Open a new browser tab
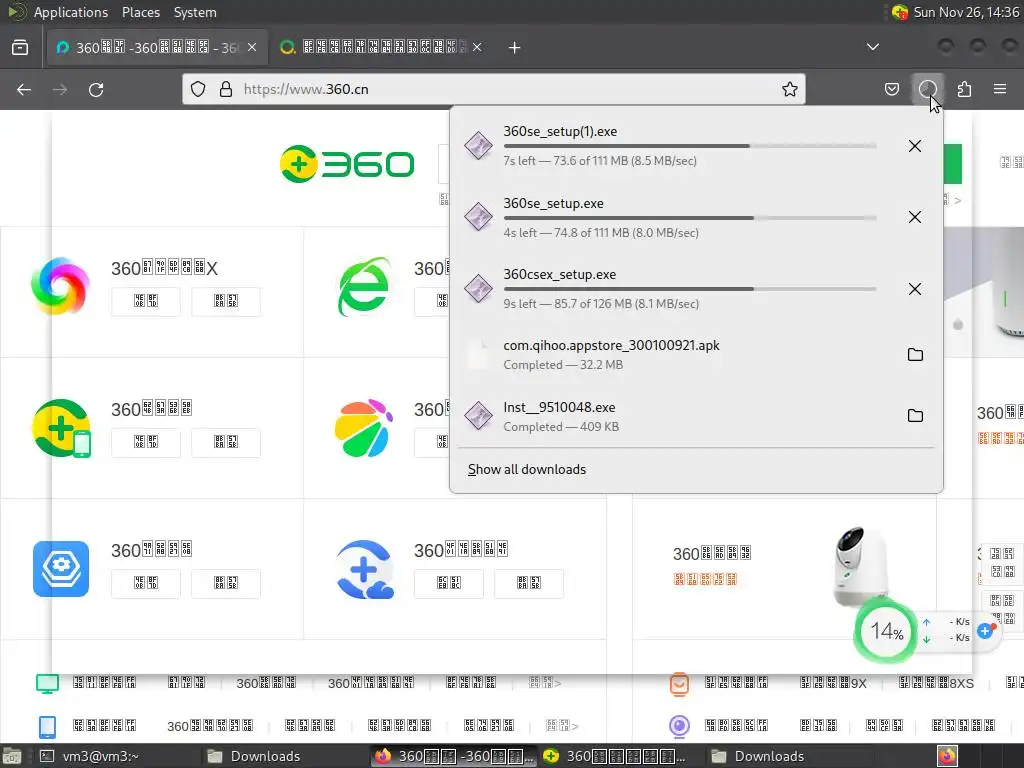Viewport: 1024px width, 768px height. click(x=515, y=47)
